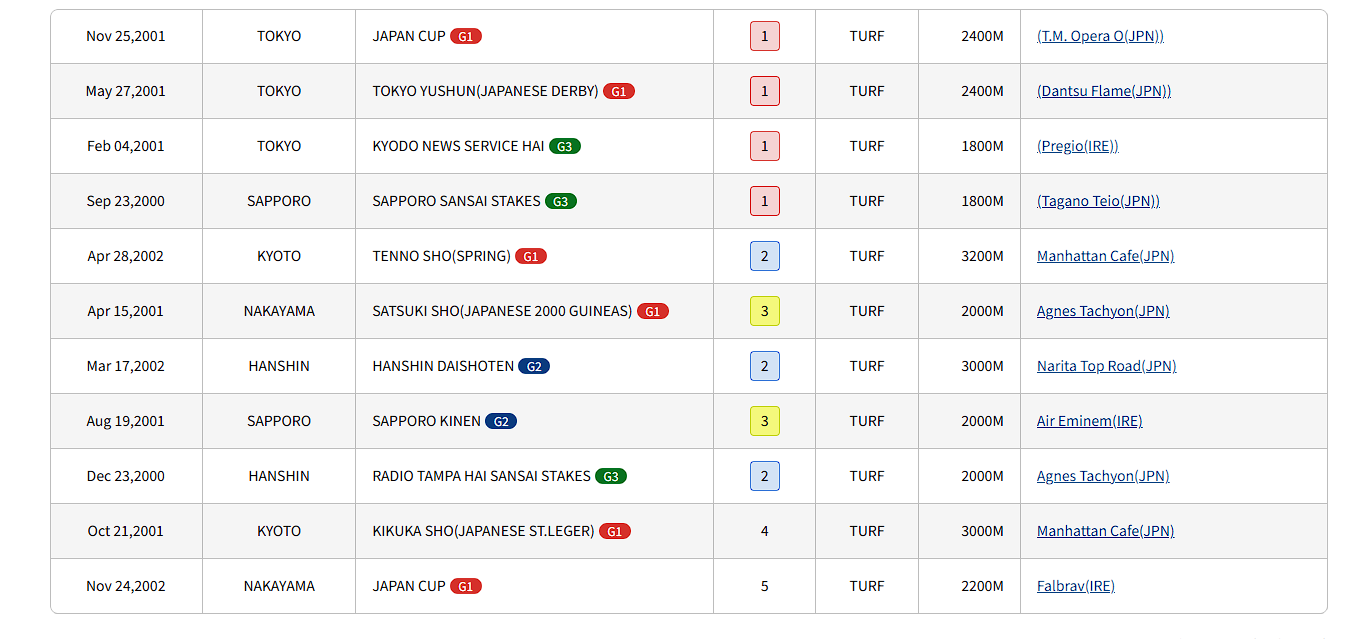The height and width of the screenshot is (639, 1356).
Task: Open the Air Eminem(IRE) link
Action: (x=1089, y=421)
